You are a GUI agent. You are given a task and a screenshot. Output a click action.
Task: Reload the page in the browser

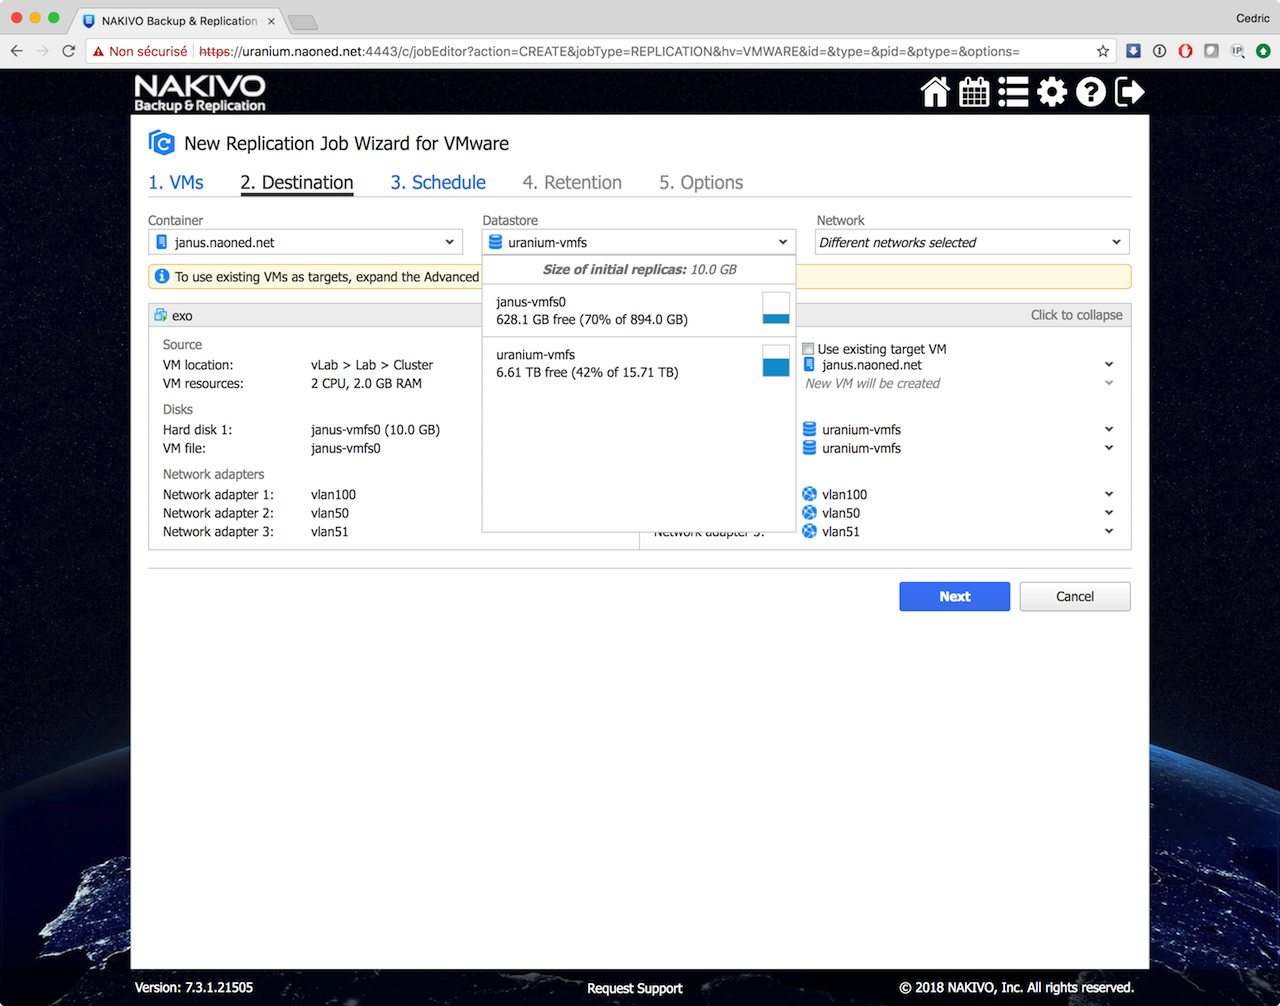point(69,51)
